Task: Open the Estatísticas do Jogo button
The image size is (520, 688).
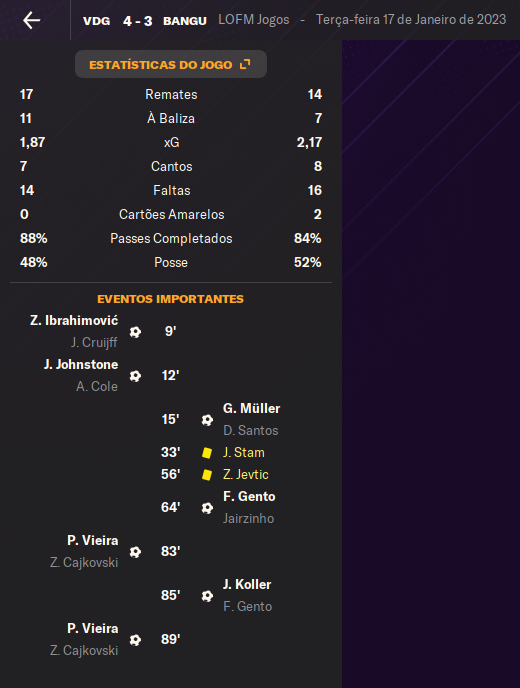Action: 171,64
